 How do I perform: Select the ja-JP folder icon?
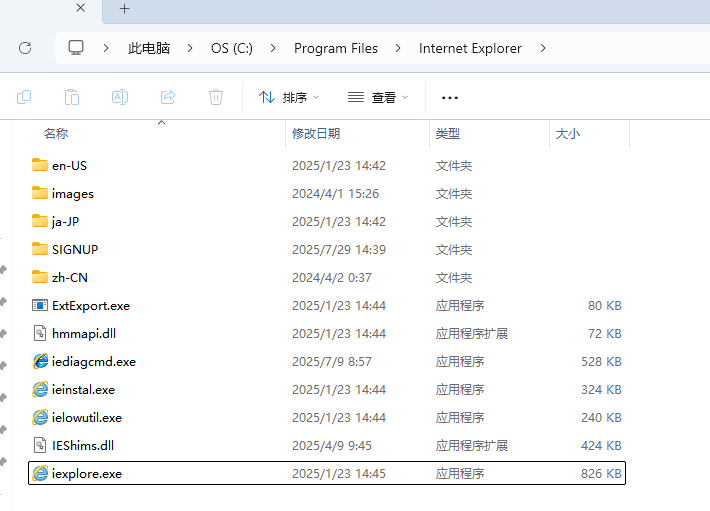coord(40,221)
